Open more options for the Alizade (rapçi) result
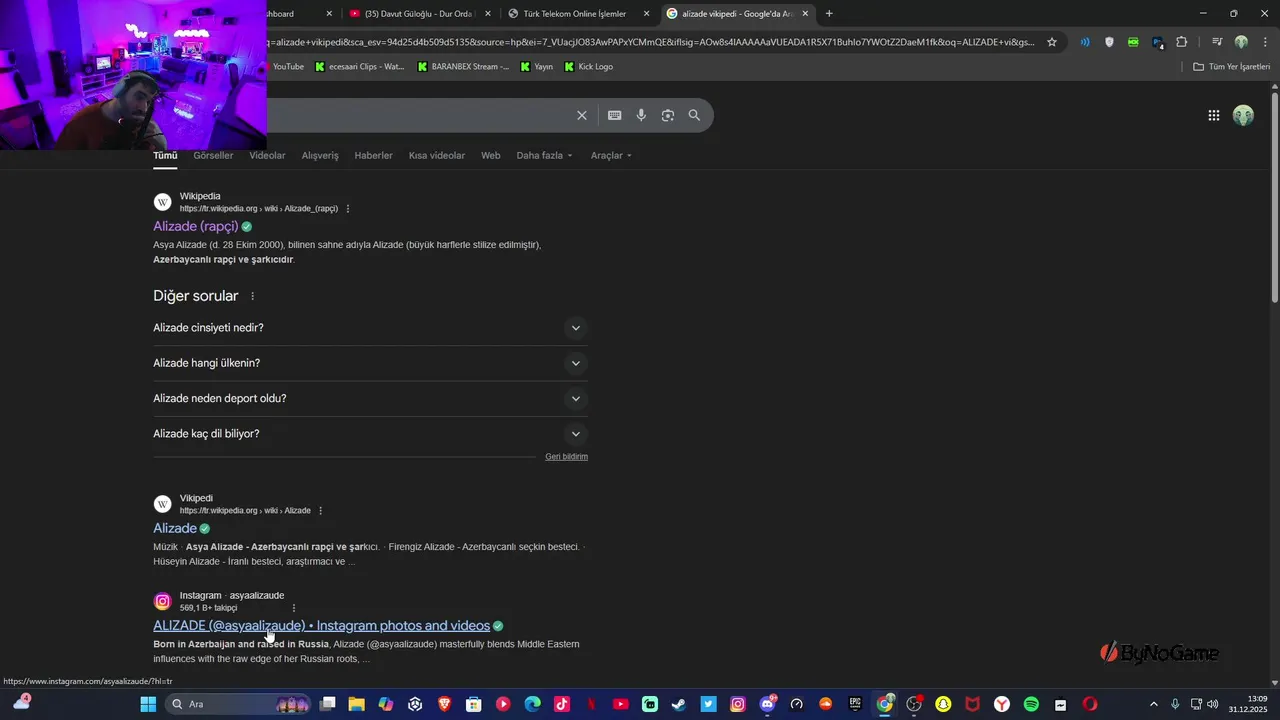The height and width of the screenshot is (720, 1280). [x=348, y=209]
